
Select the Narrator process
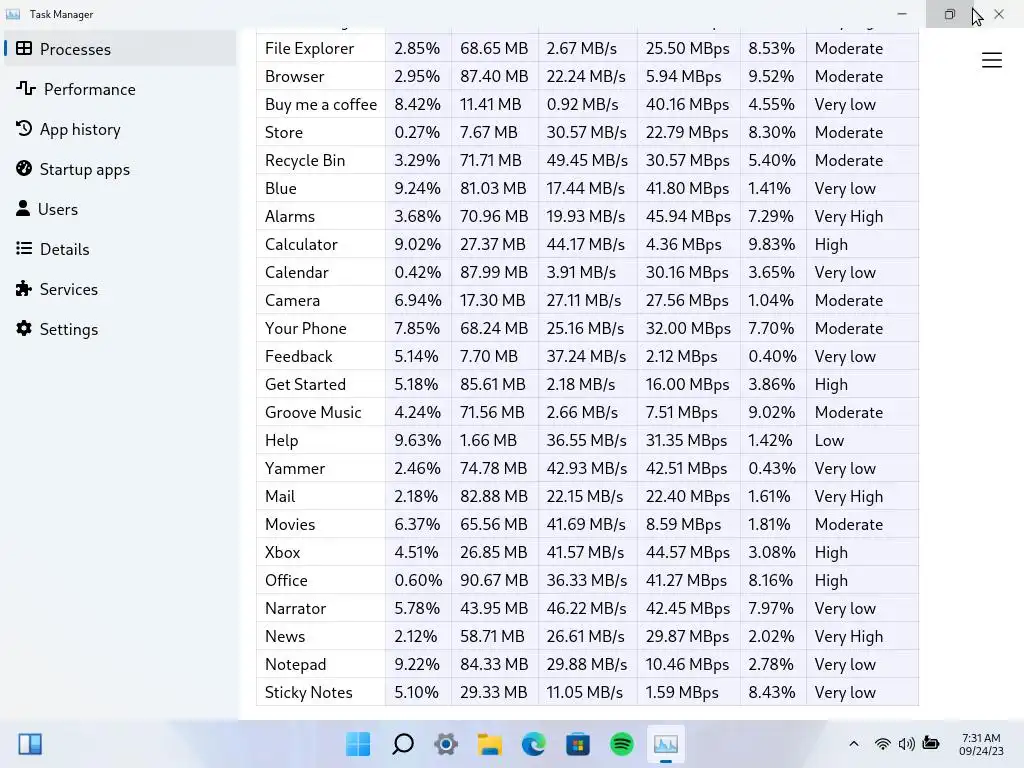587,609
